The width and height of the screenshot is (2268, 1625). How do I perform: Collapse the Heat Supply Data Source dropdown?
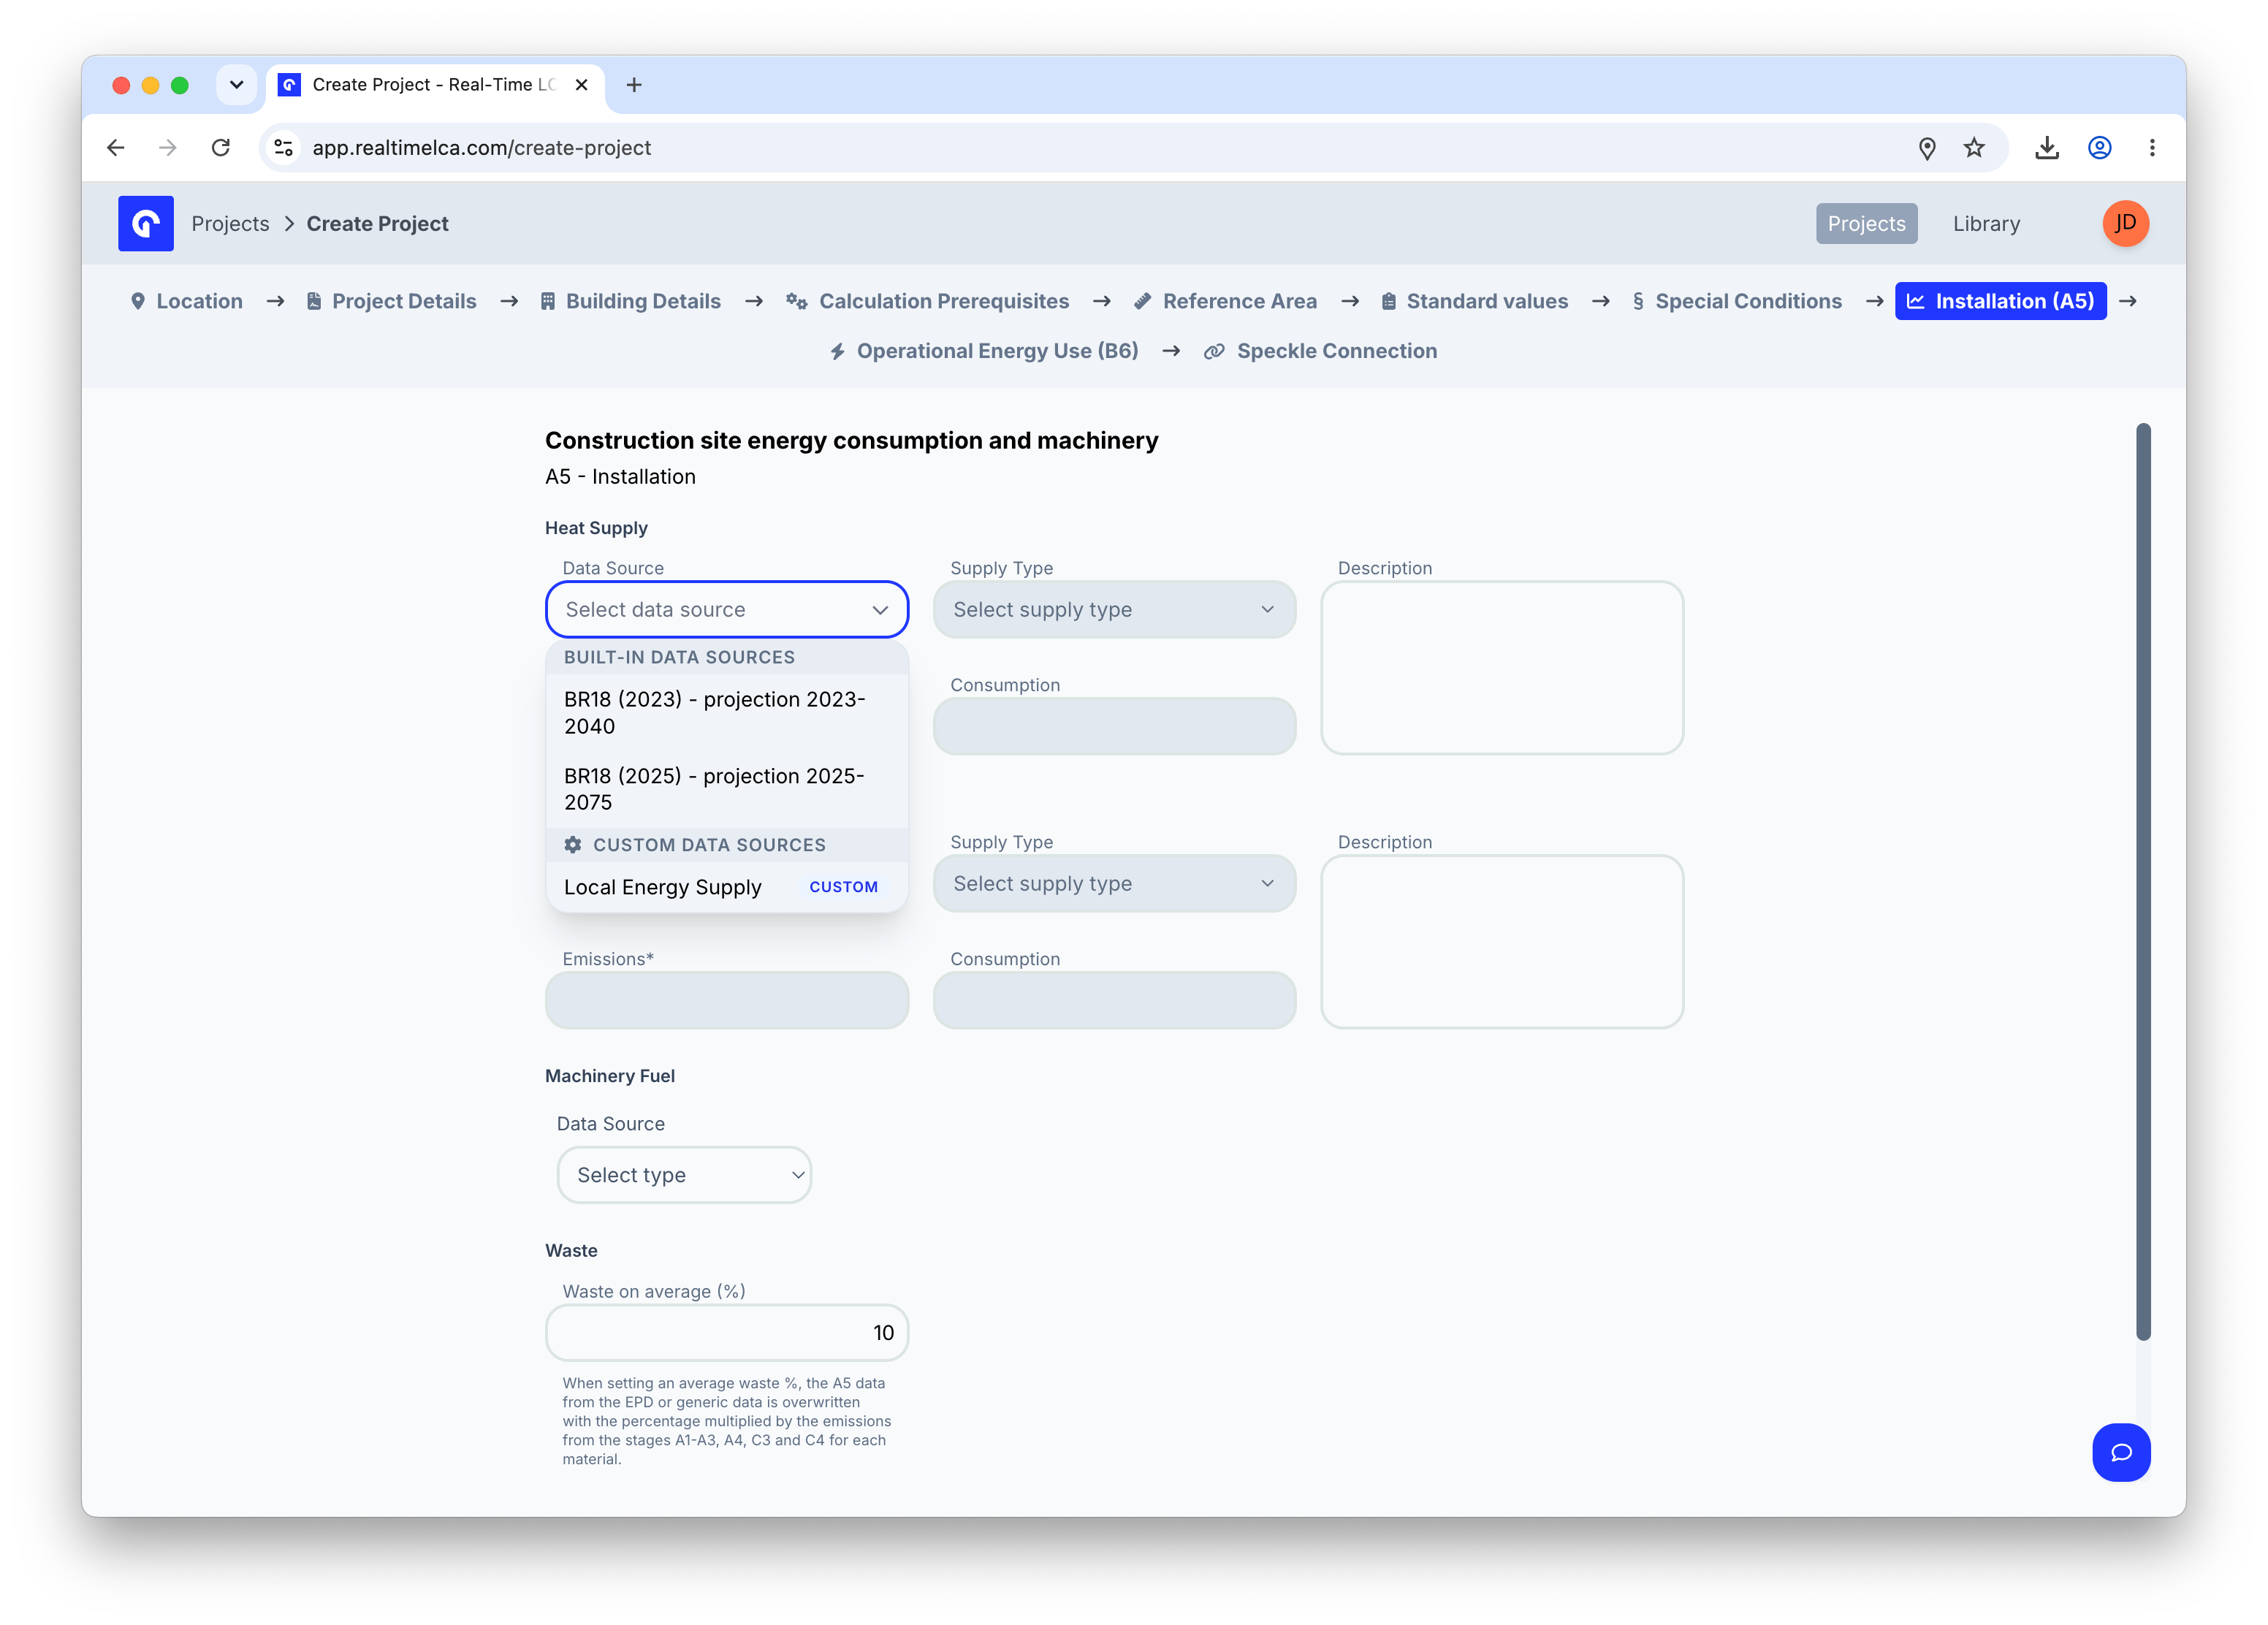(x=727, y=609)
